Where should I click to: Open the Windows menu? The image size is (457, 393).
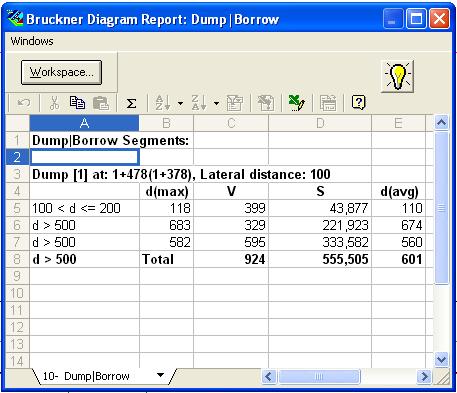tap(32, 41)
